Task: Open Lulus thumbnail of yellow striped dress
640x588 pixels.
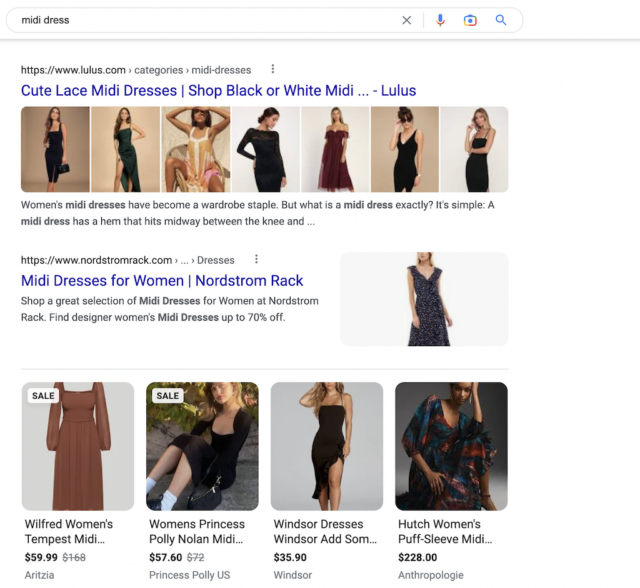Action: pos(196,149)
